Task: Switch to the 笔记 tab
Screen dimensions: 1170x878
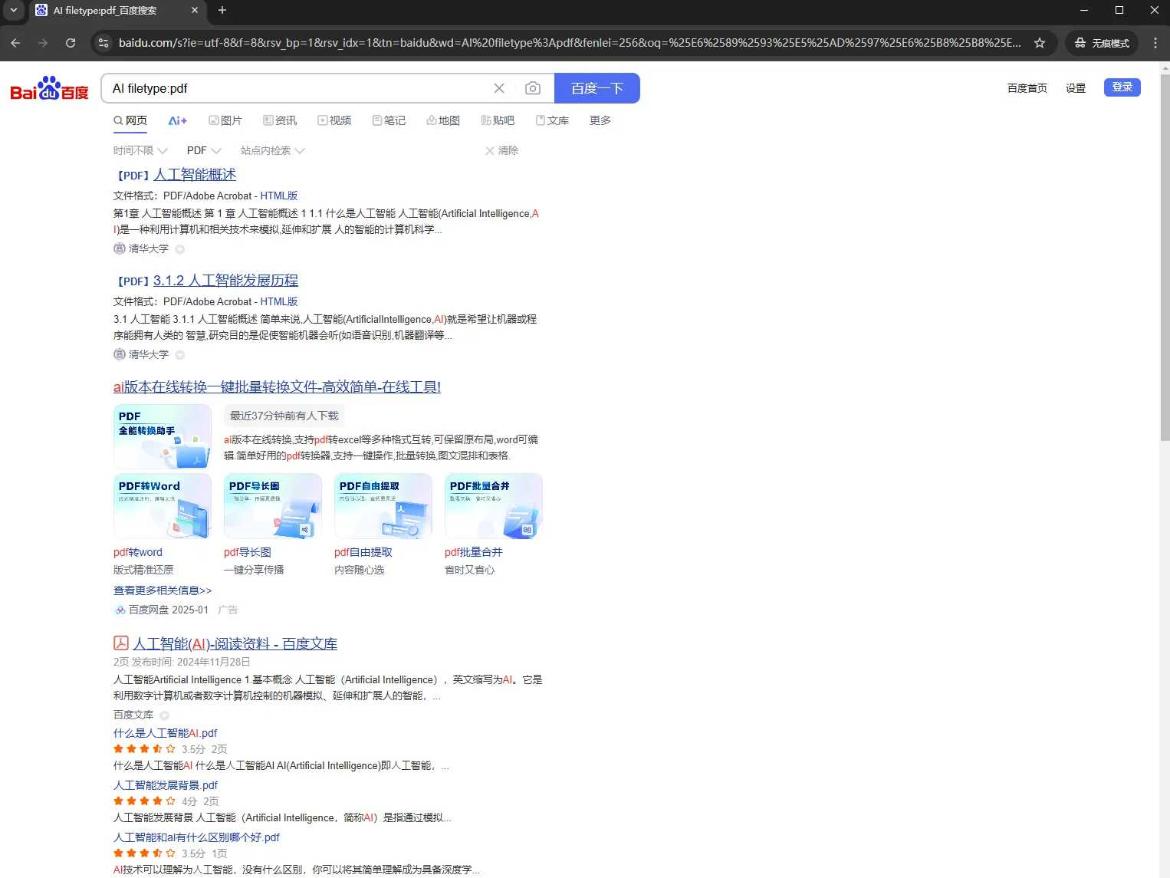Action: (388, 120)
